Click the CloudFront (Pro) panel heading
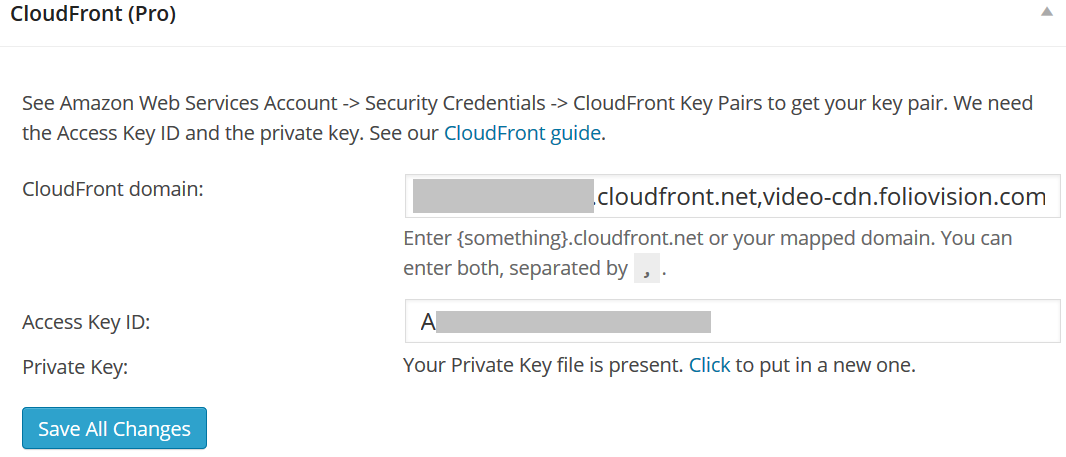The width and height of the screenshot is (1066, 457). pyautogui.click(x=93, y=14)
